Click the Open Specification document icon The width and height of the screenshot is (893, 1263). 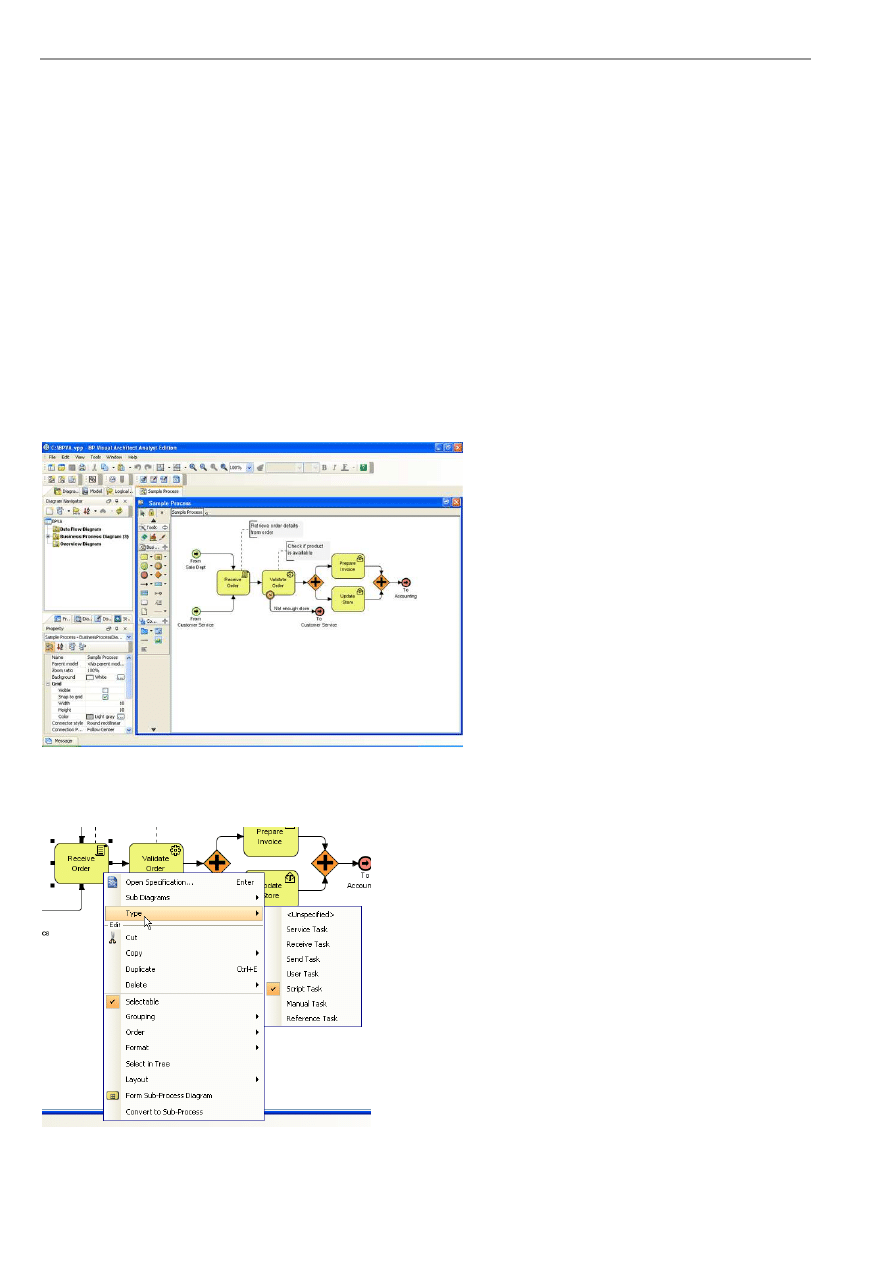pyautogui.click(x=113, y=882)
